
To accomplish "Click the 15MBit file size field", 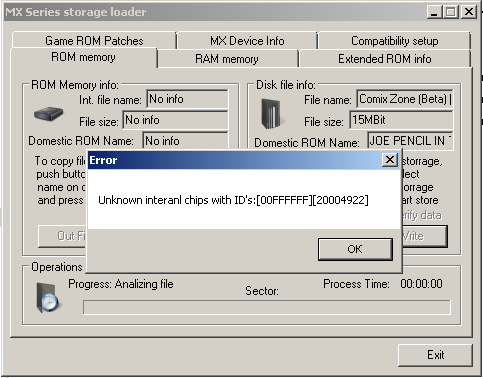I will point(401,120).
